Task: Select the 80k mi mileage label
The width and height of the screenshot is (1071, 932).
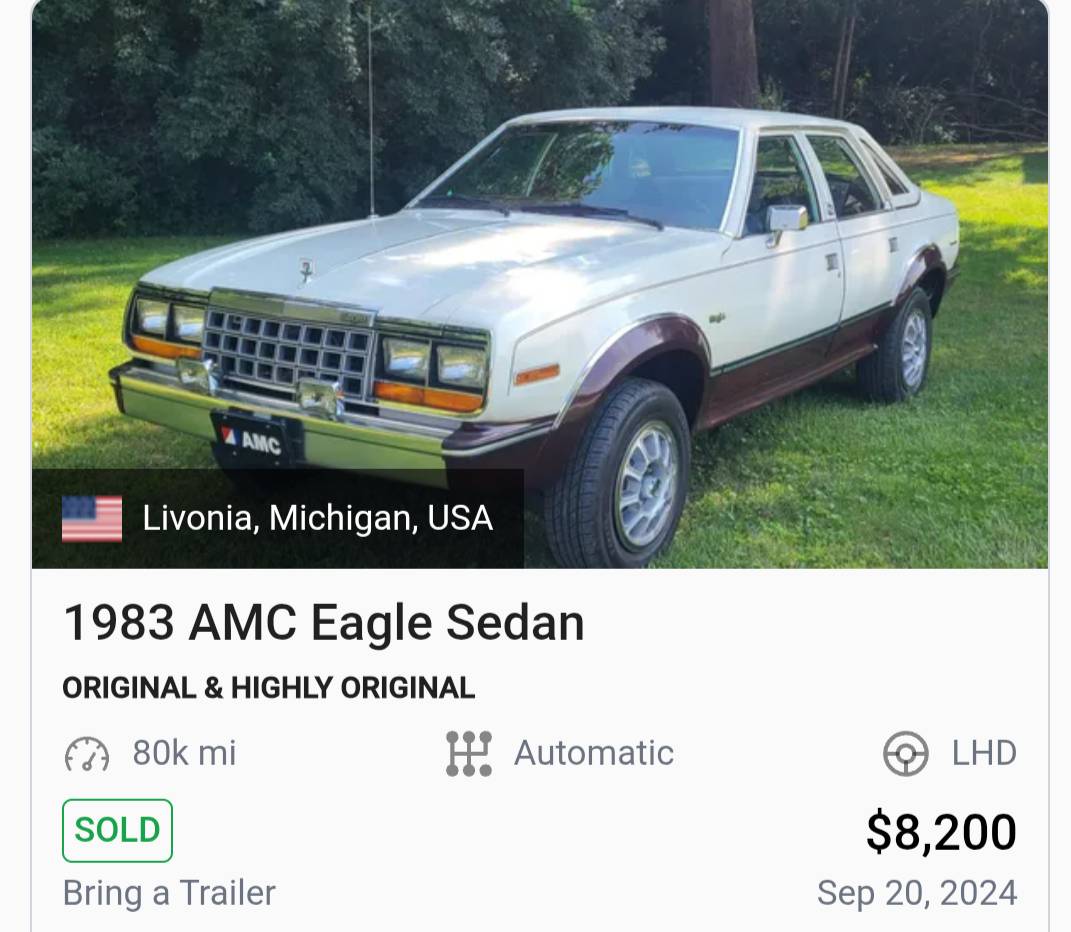Action: point(184,753)
